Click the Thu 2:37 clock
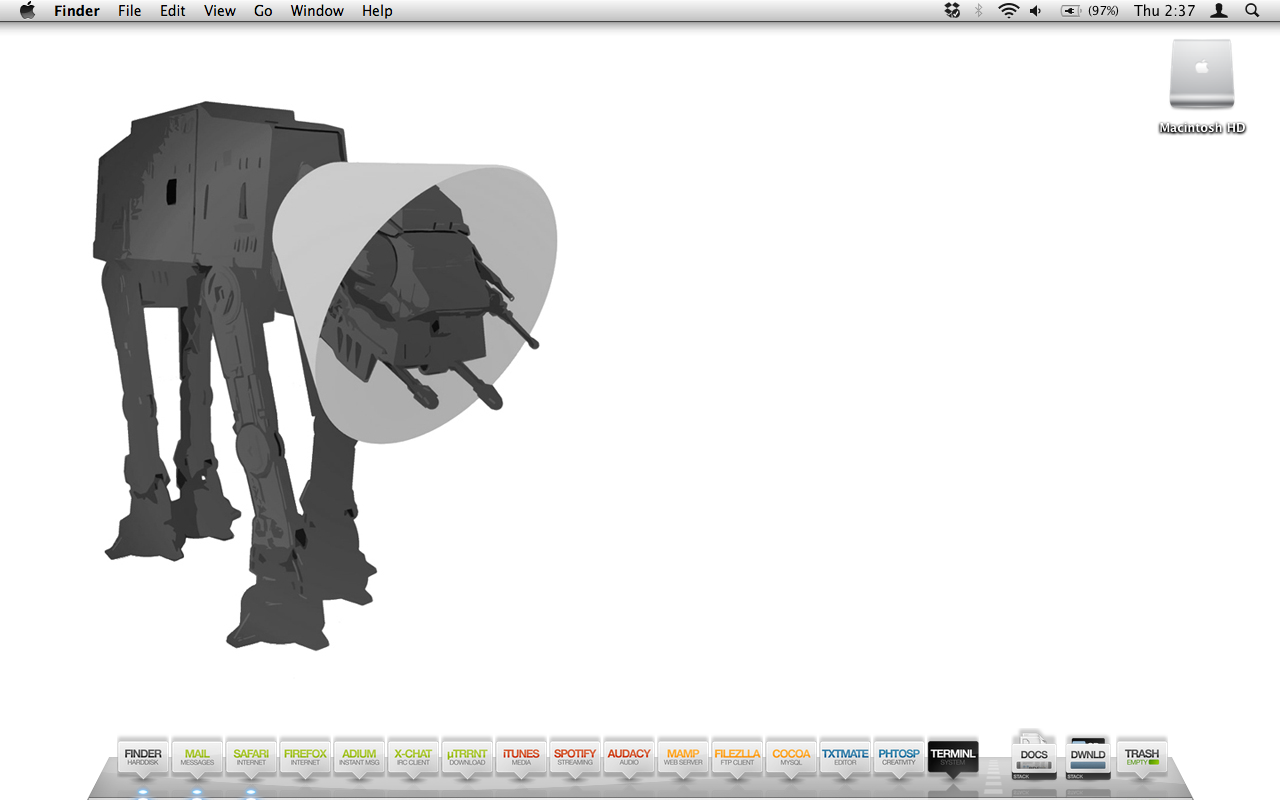1280x800 pixels. coord(1165,11)
